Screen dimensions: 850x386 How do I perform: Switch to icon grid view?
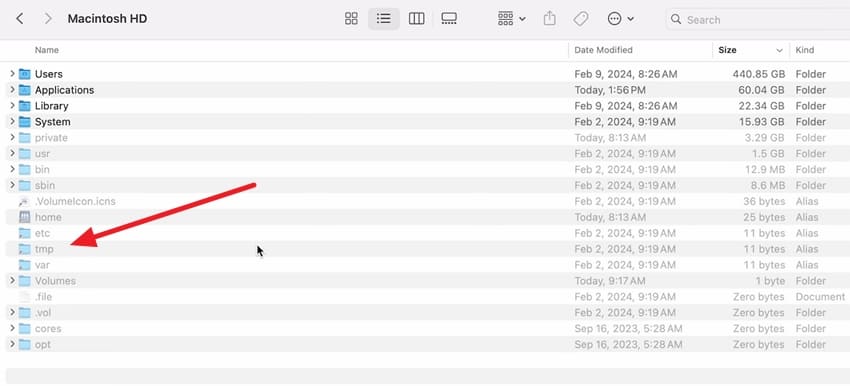tap(351, 19)
